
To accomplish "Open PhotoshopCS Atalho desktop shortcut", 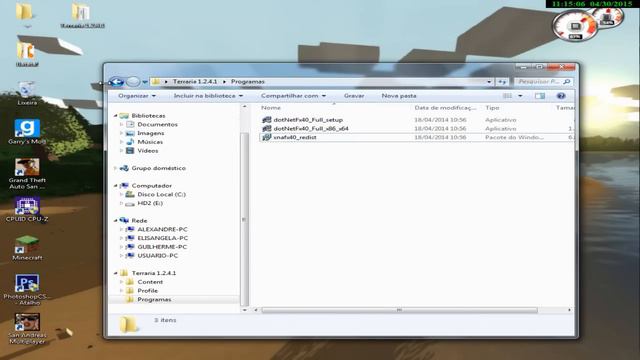I will [x=27, y=290].
